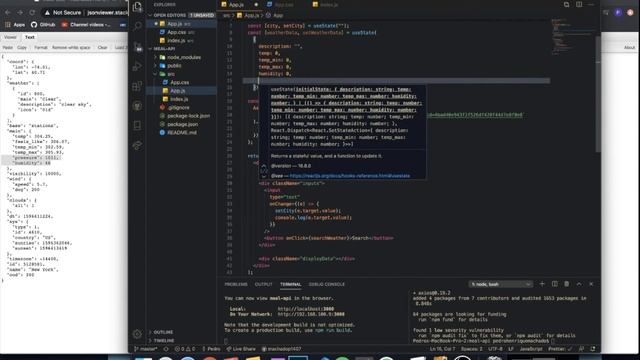The height and width of the screenshot is (360, 640).
Task: Collapse the MEAL-API project folder section
Action: point(181,49)
